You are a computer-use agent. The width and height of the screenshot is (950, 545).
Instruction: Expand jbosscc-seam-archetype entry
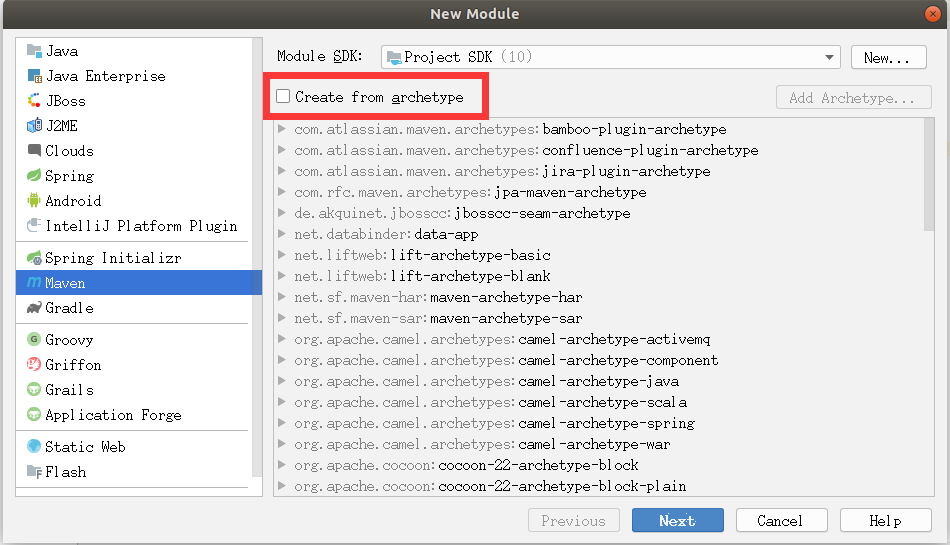tap(282, 213)
